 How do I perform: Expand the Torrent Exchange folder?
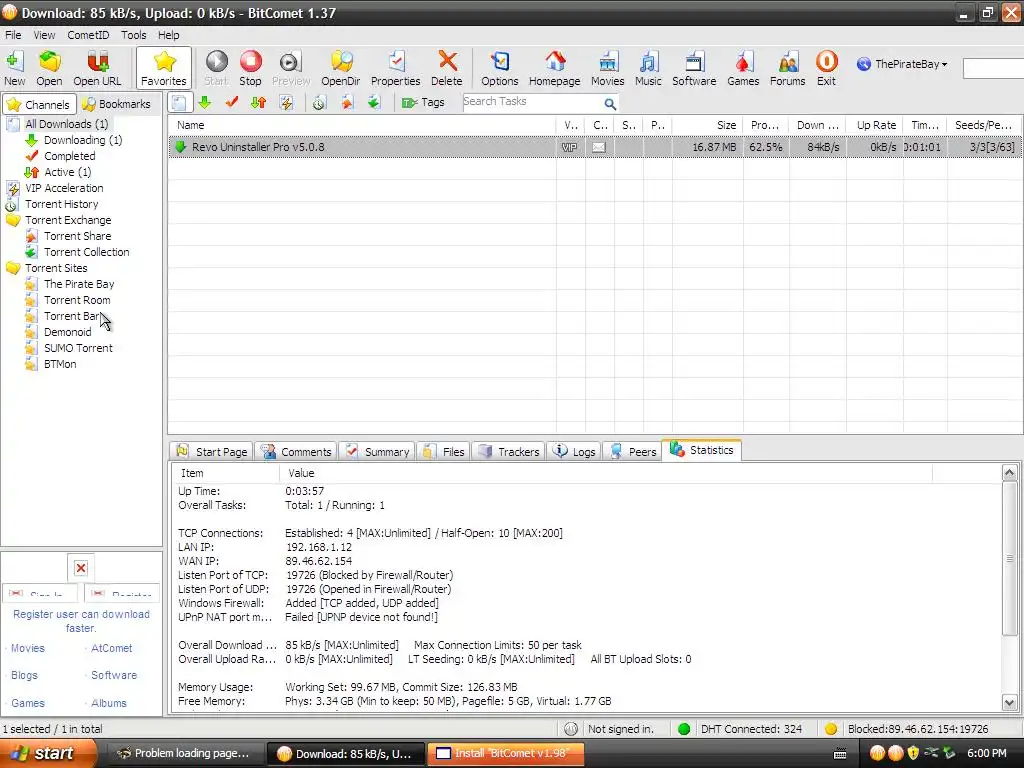click(x=68, y=220)
